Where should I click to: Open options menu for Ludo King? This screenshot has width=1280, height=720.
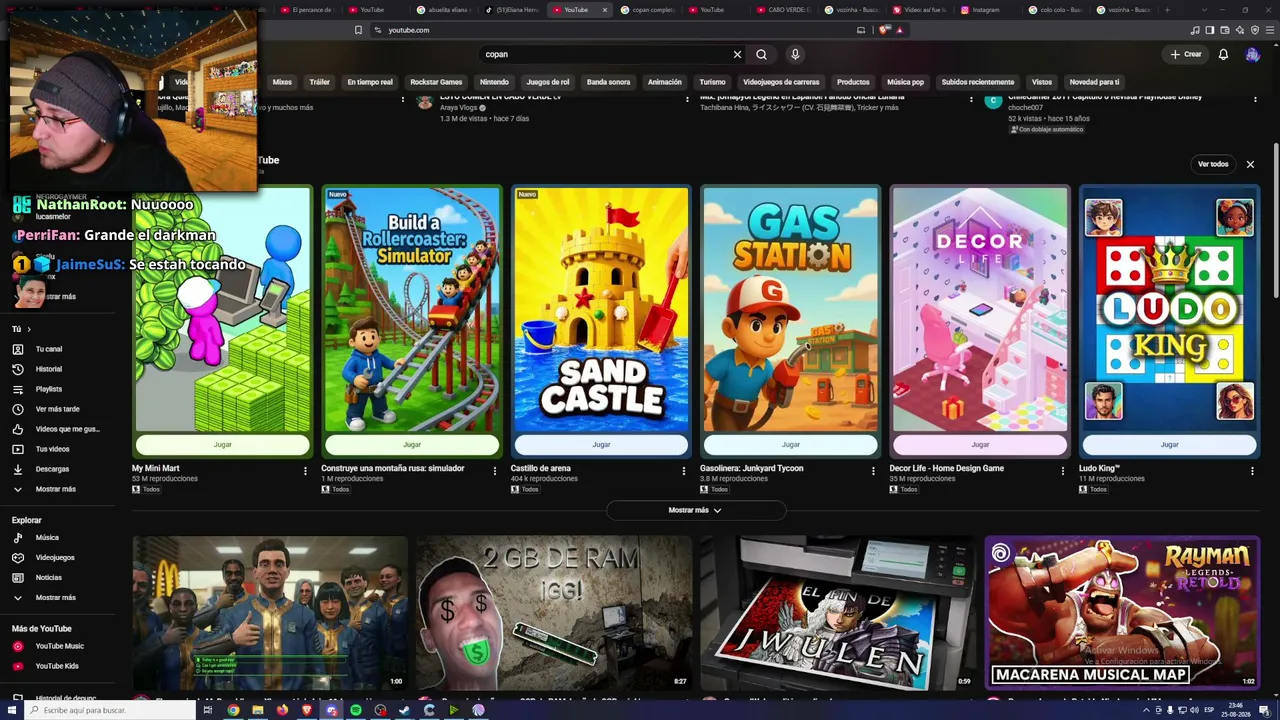pyautogui.click(x=1252, y=470)
